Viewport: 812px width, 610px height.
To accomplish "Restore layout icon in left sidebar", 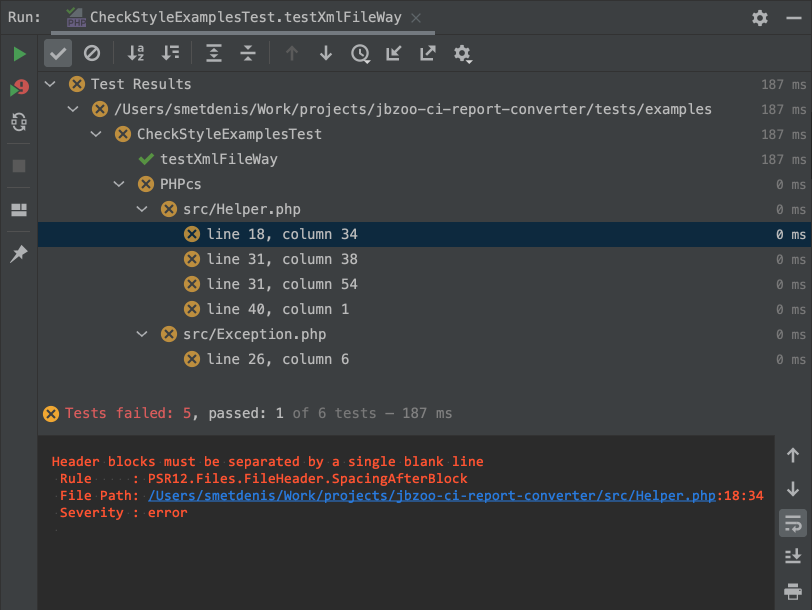I will [x=19, y=210].
